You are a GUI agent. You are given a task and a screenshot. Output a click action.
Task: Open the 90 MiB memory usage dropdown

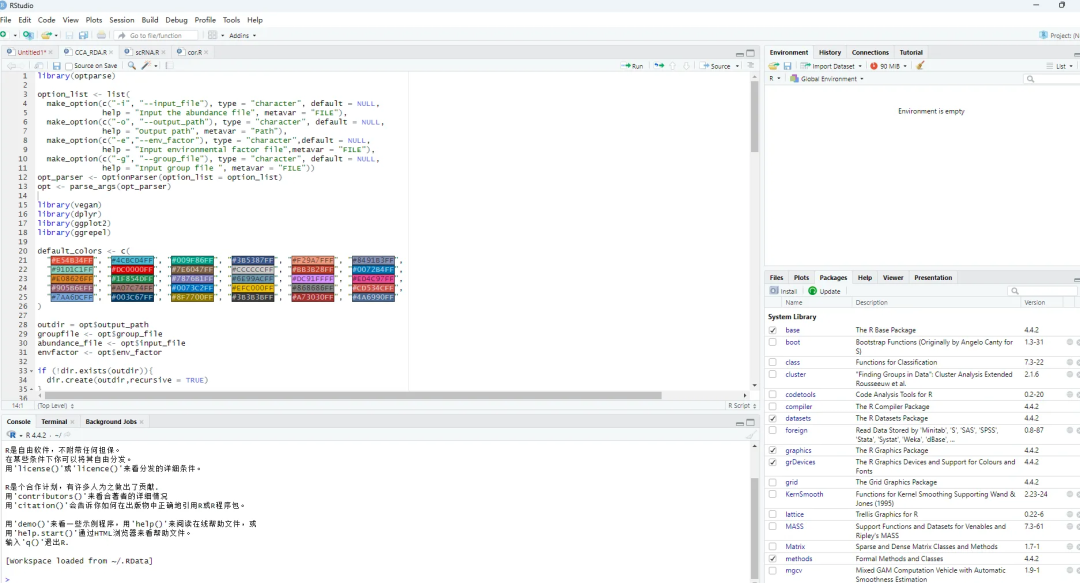pyautogui.click(x=889, y=66)
